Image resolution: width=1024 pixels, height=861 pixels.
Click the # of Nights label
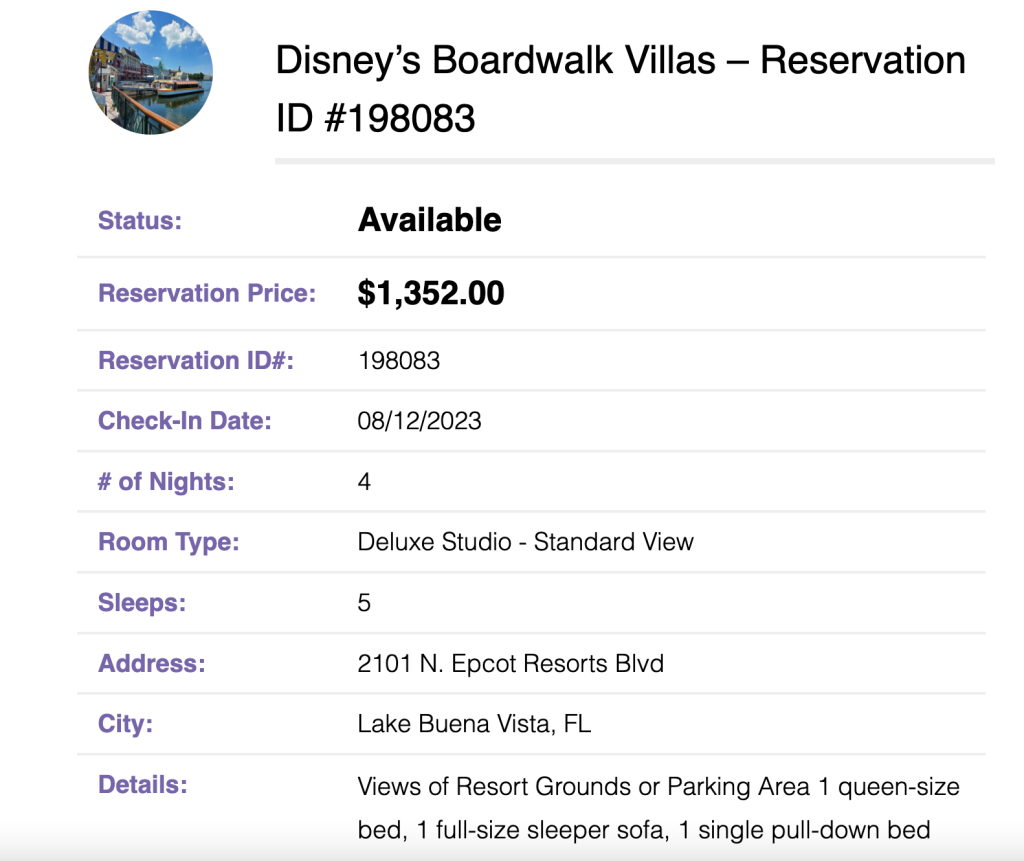tap(166, 482)
